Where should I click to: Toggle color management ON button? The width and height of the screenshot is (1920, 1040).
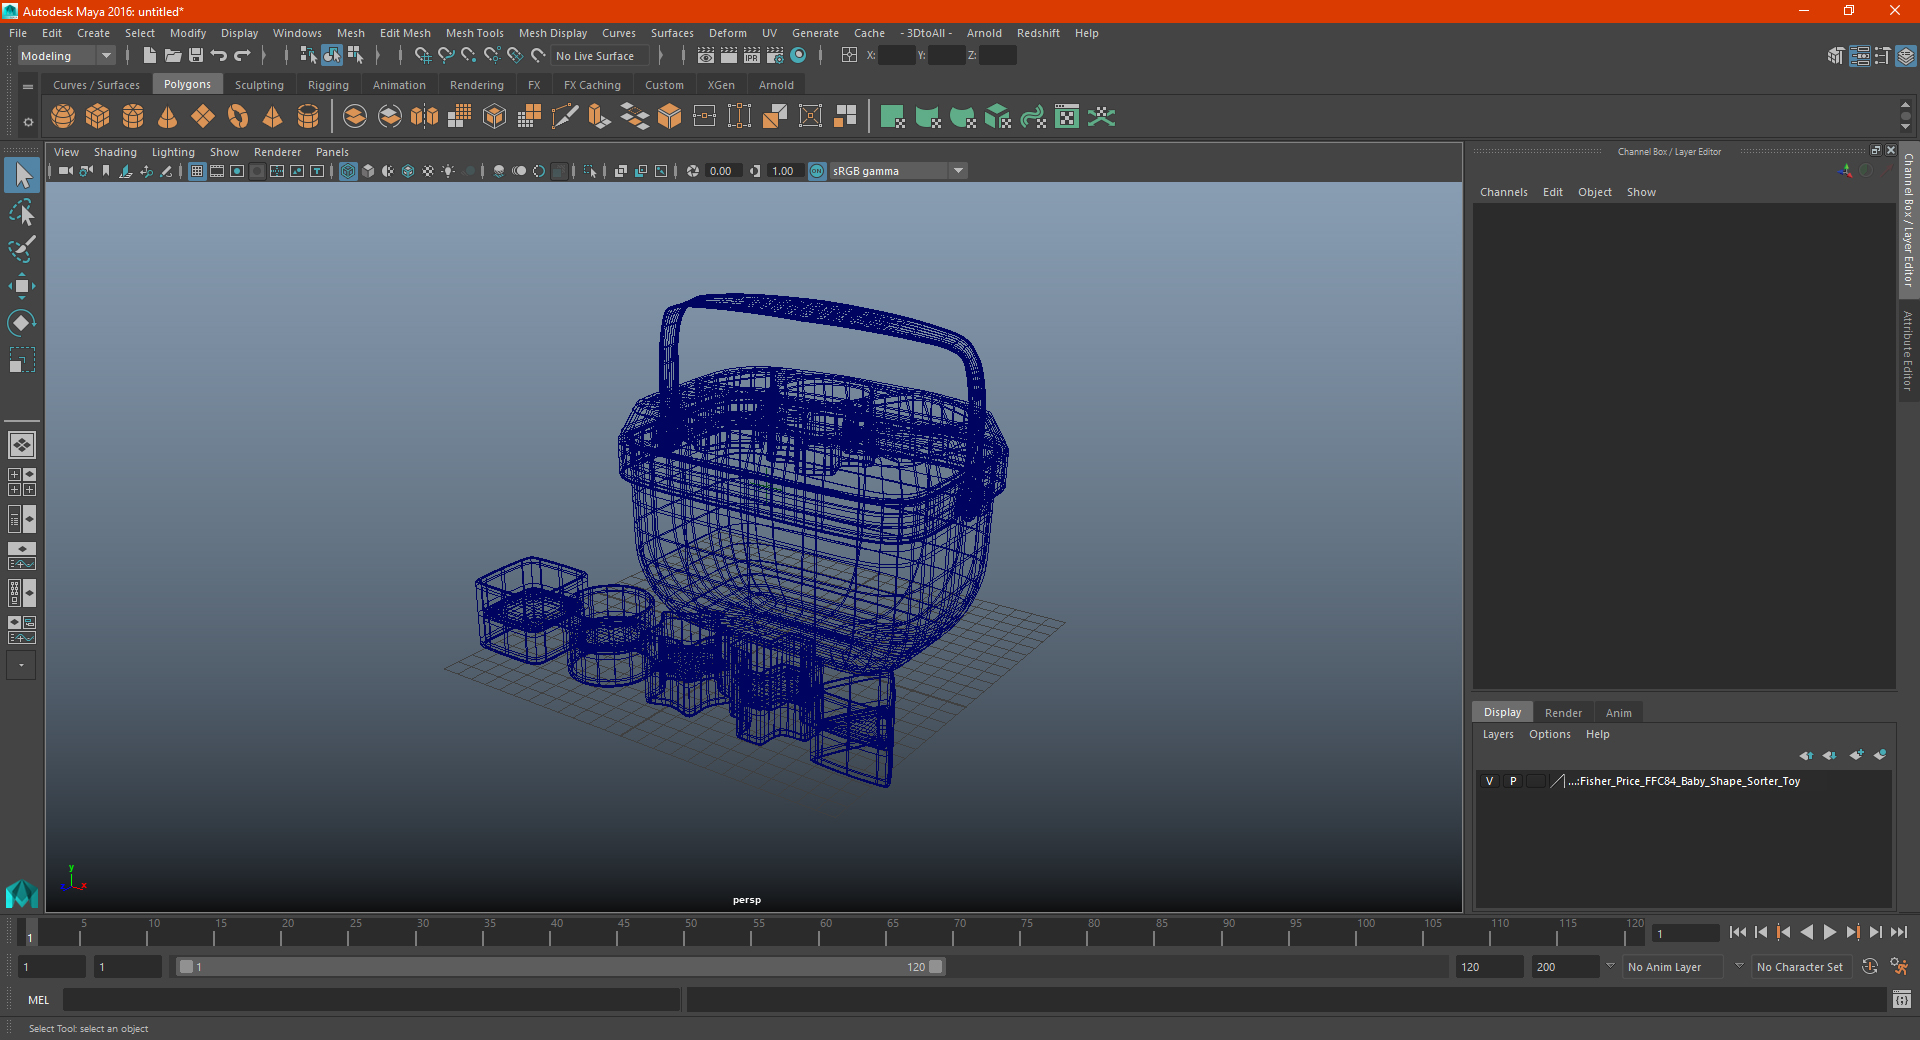point(817,171)
